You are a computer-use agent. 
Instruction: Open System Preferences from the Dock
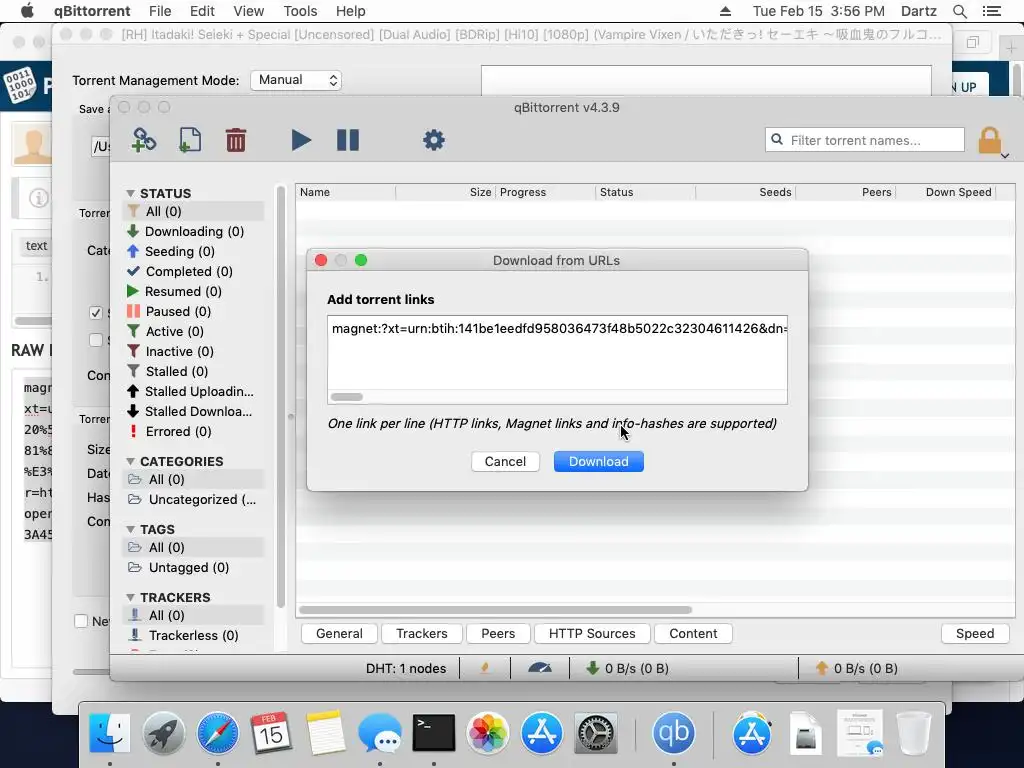point(595,733)
